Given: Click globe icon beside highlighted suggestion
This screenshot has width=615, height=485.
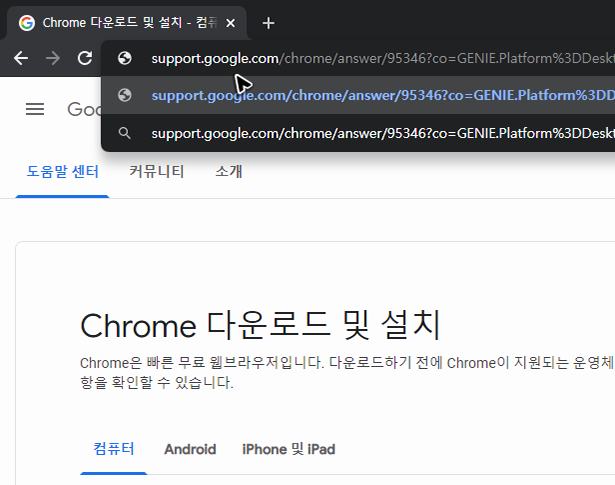Looking at the screenshot, I should pos(125,95).
